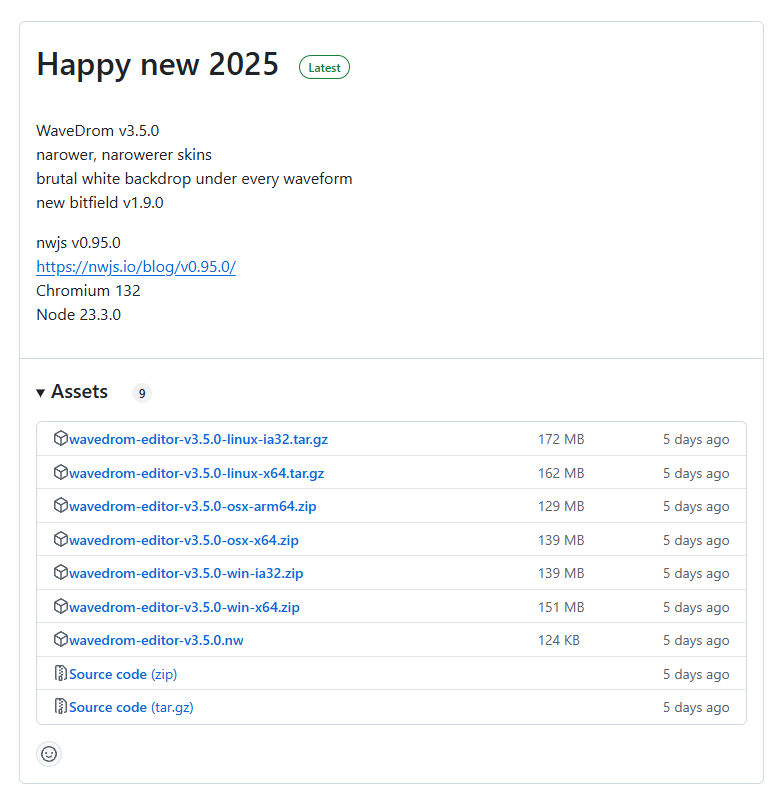Click the package icon beside win-x64.zip
775x792 pixels.
click(61, 606)
